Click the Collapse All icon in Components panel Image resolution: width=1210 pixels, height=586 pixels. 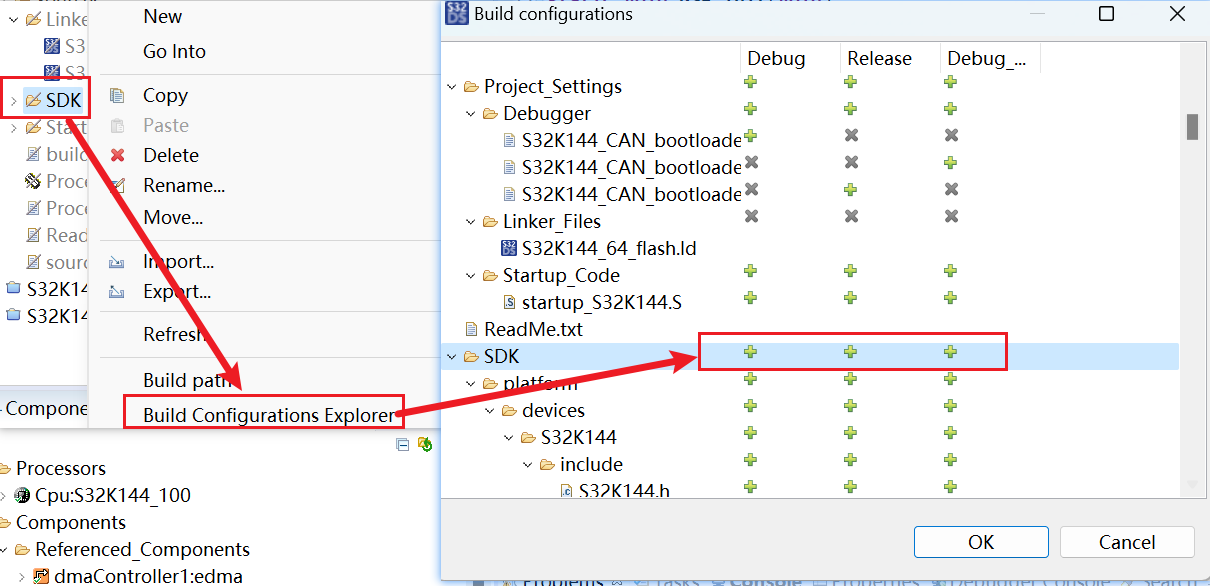pos(402,444)
